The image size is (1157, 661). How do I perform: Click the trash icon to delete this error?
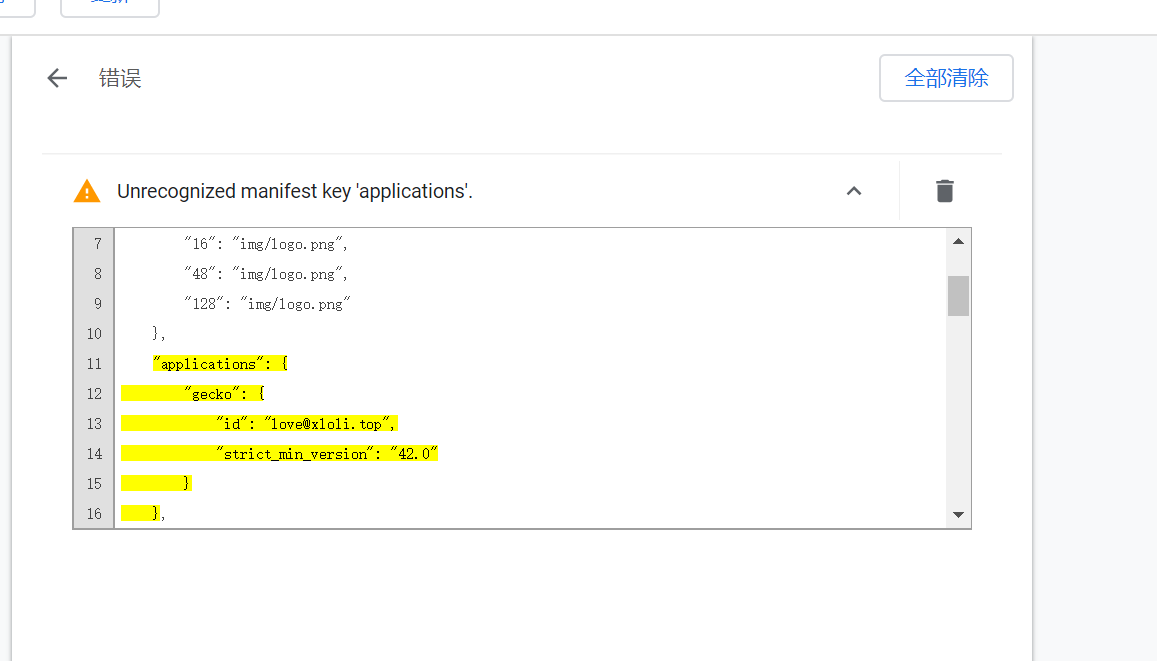click(944, 190)
